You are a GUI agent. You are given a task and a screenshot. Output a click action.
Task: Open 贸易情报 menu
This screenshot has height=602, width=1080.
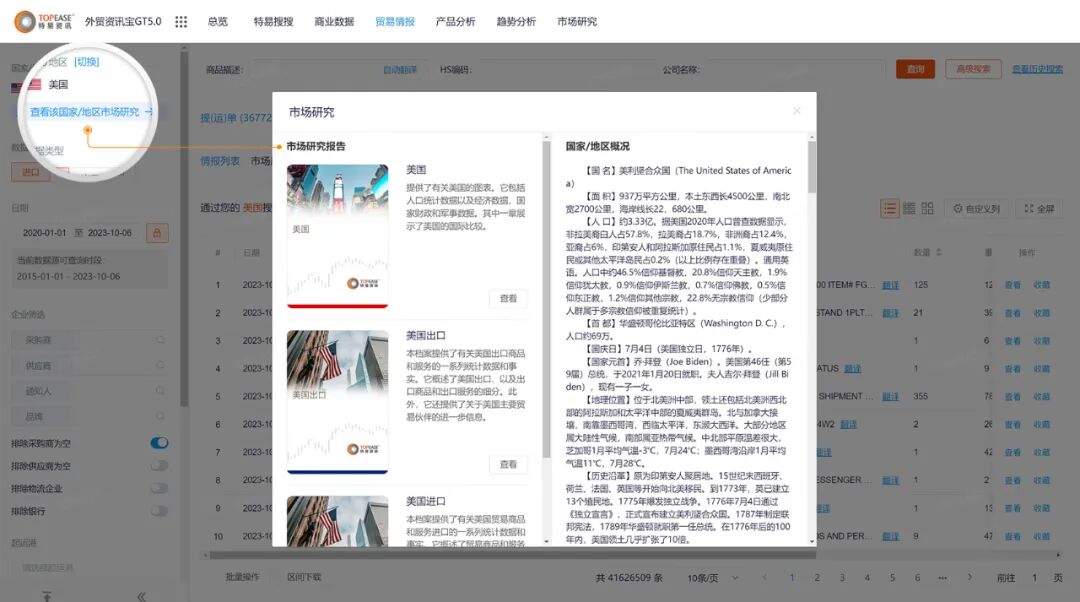tap(395, 21)
